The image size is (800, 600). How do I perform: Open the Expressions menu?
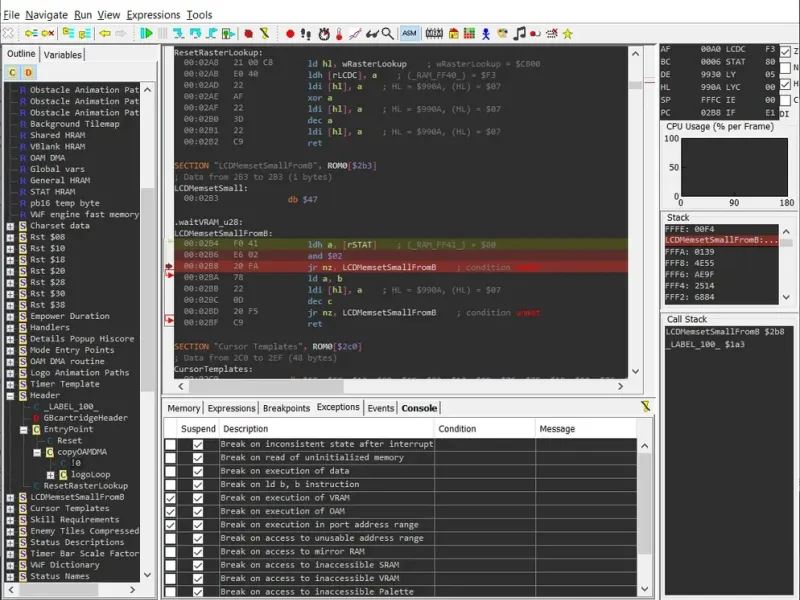click(x=153, y=15)
